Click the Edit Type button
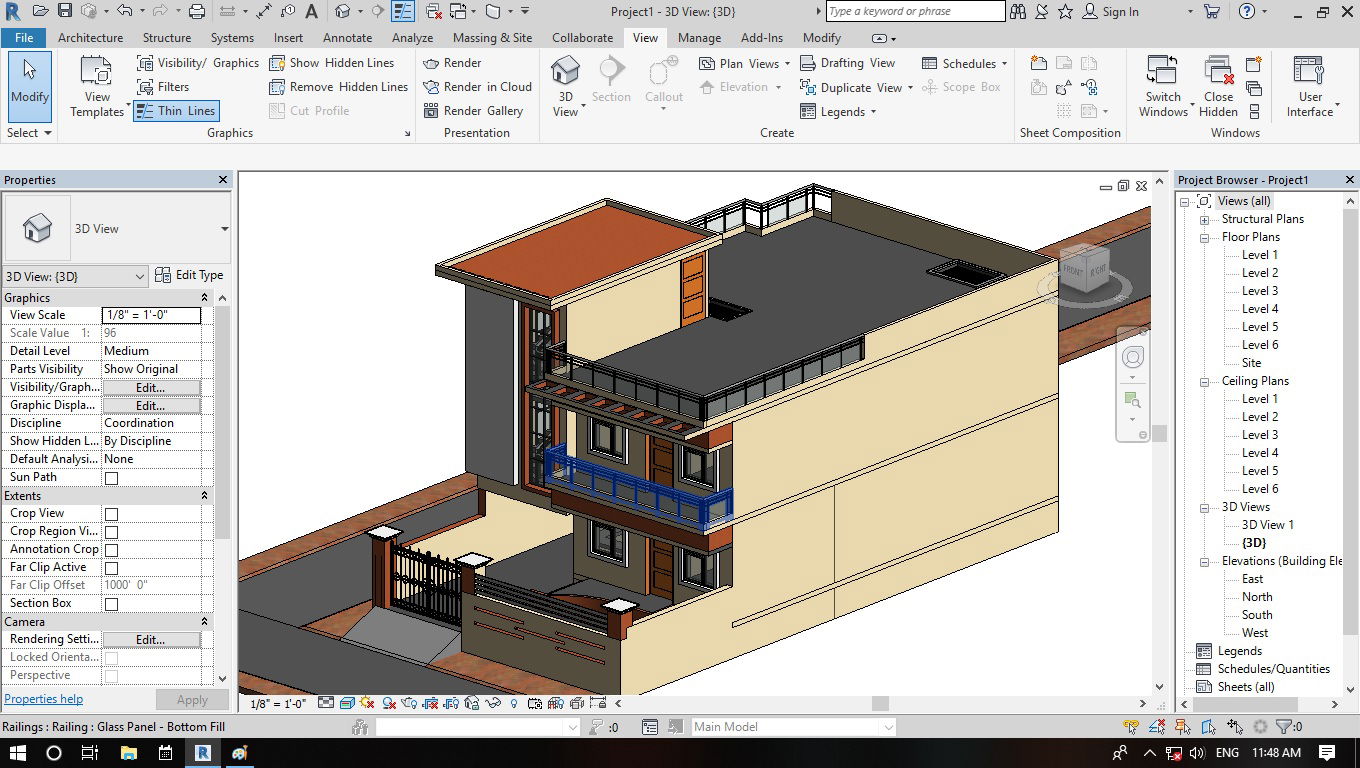Viewport: 1360px width, 768px height. pyautogui.click(x=190, y=275)
